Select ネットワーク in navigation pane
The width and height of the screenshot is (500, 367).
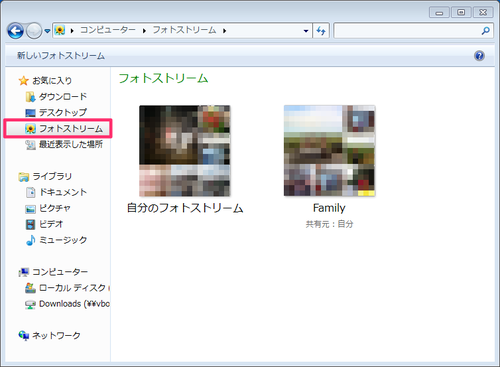[x=56, y=335]
